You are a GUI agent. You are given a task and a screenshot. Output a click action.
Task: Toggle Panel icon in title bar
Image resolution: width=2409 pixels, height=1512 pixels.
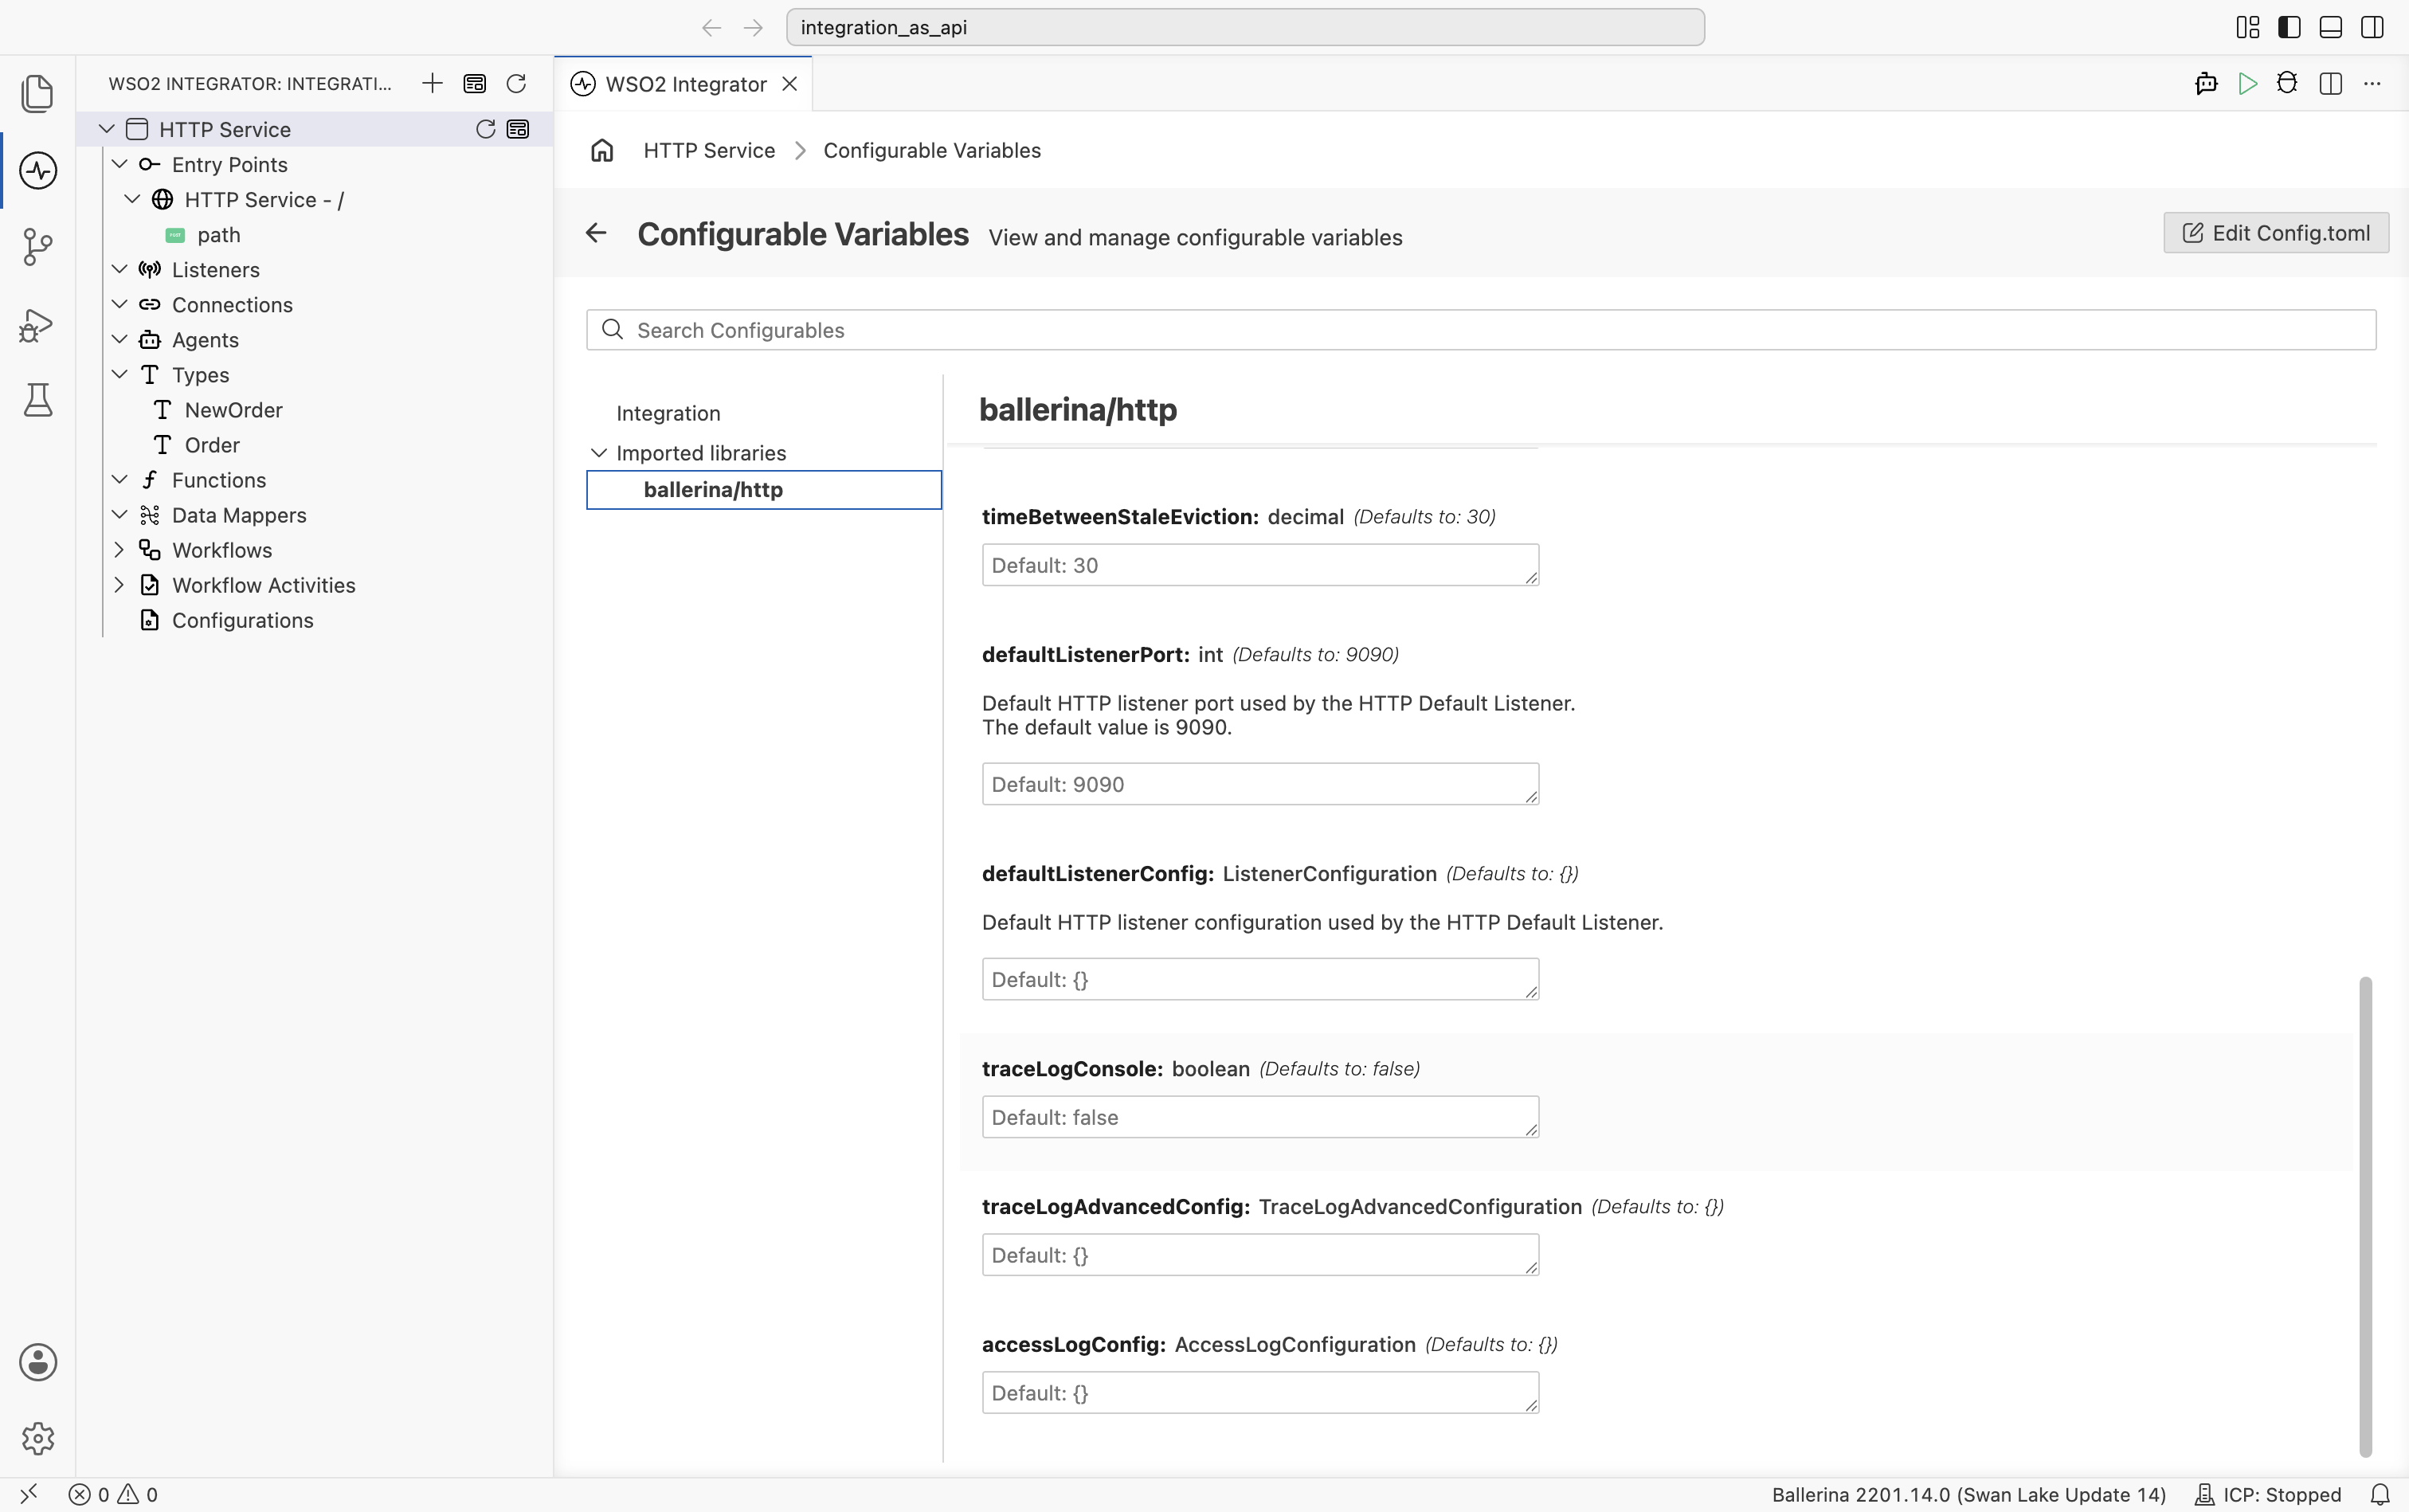2331,27
